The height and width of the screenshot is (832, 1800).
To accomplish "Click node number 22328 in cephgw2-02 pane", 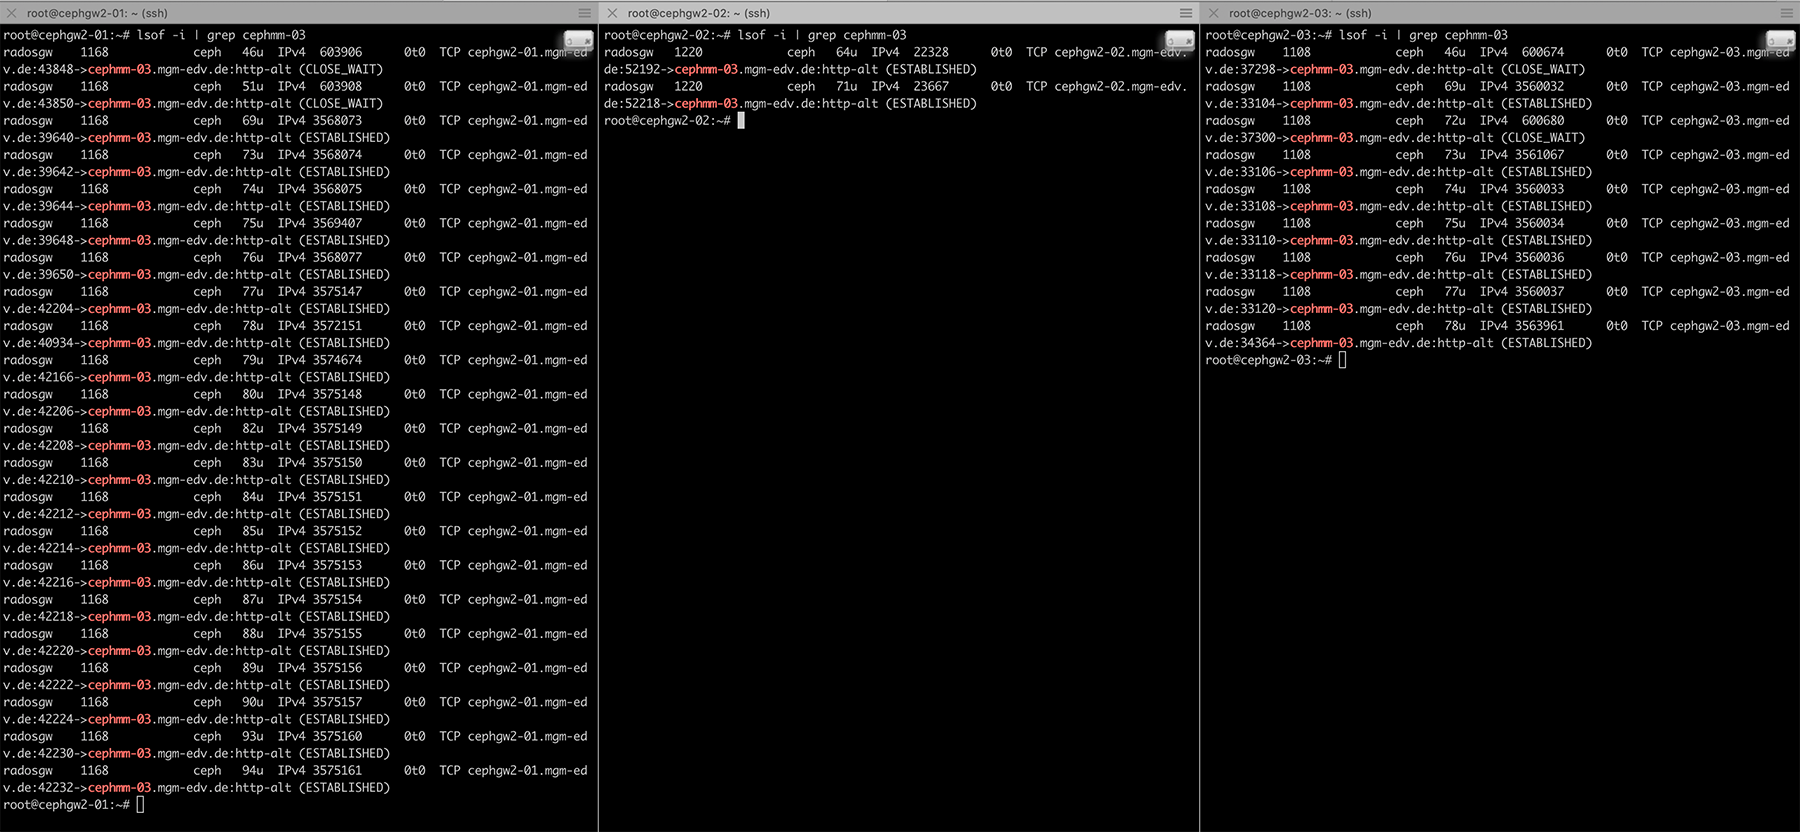I will [931, 52].
